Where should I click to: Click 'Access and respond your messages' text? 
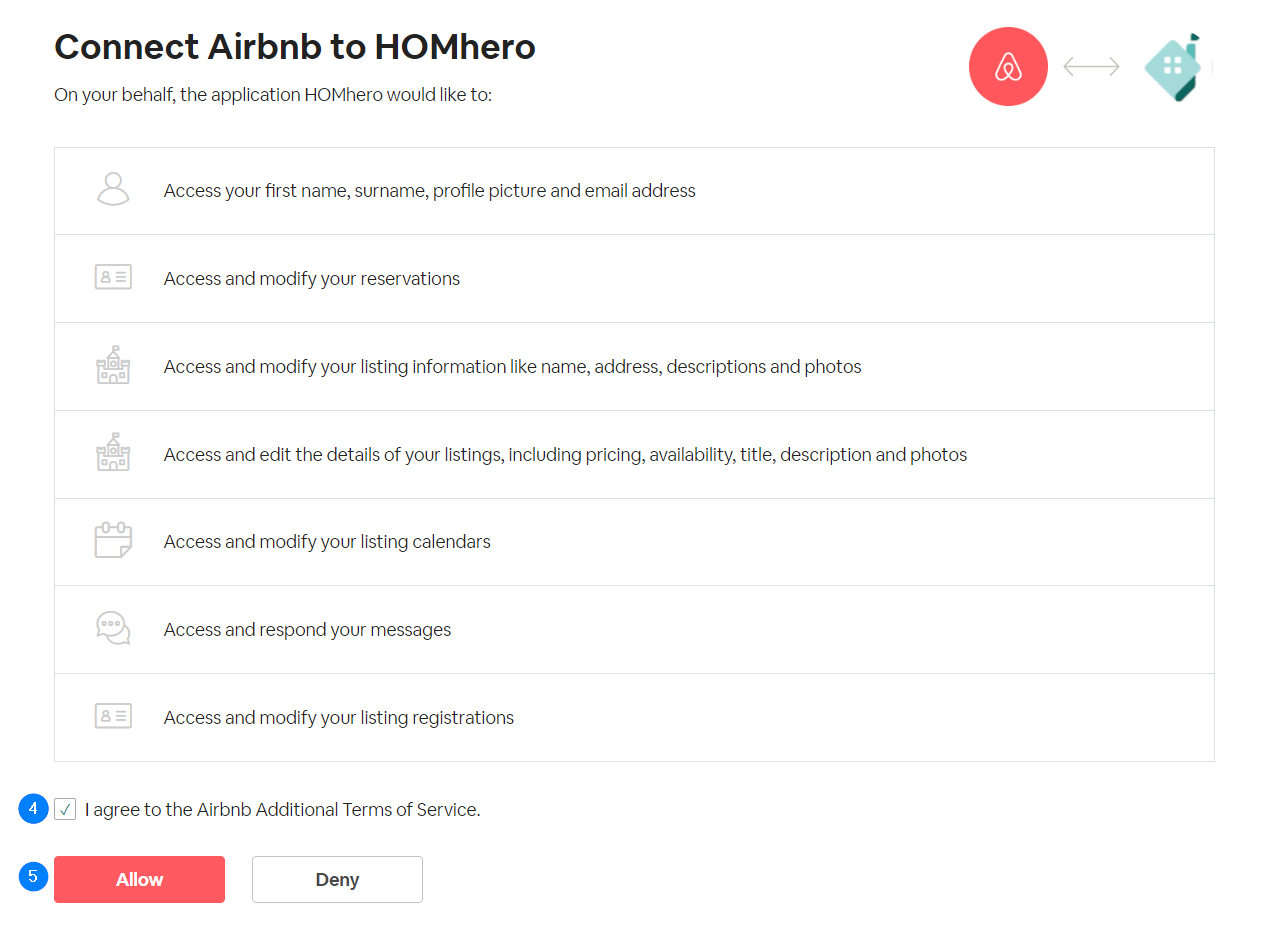point(307,630)
